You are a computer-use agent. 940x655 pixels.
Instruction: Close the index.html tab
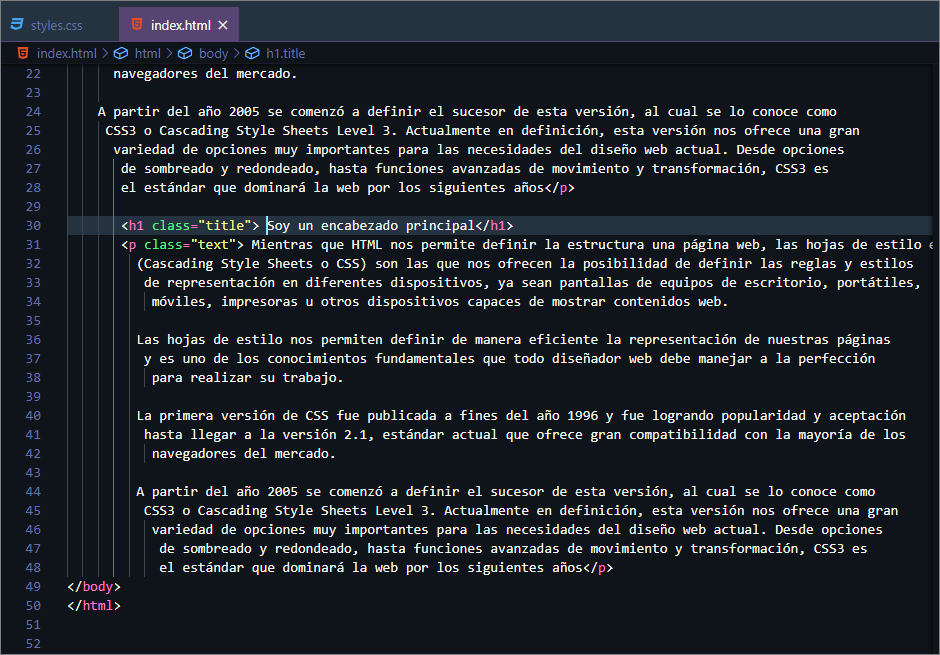223,25
